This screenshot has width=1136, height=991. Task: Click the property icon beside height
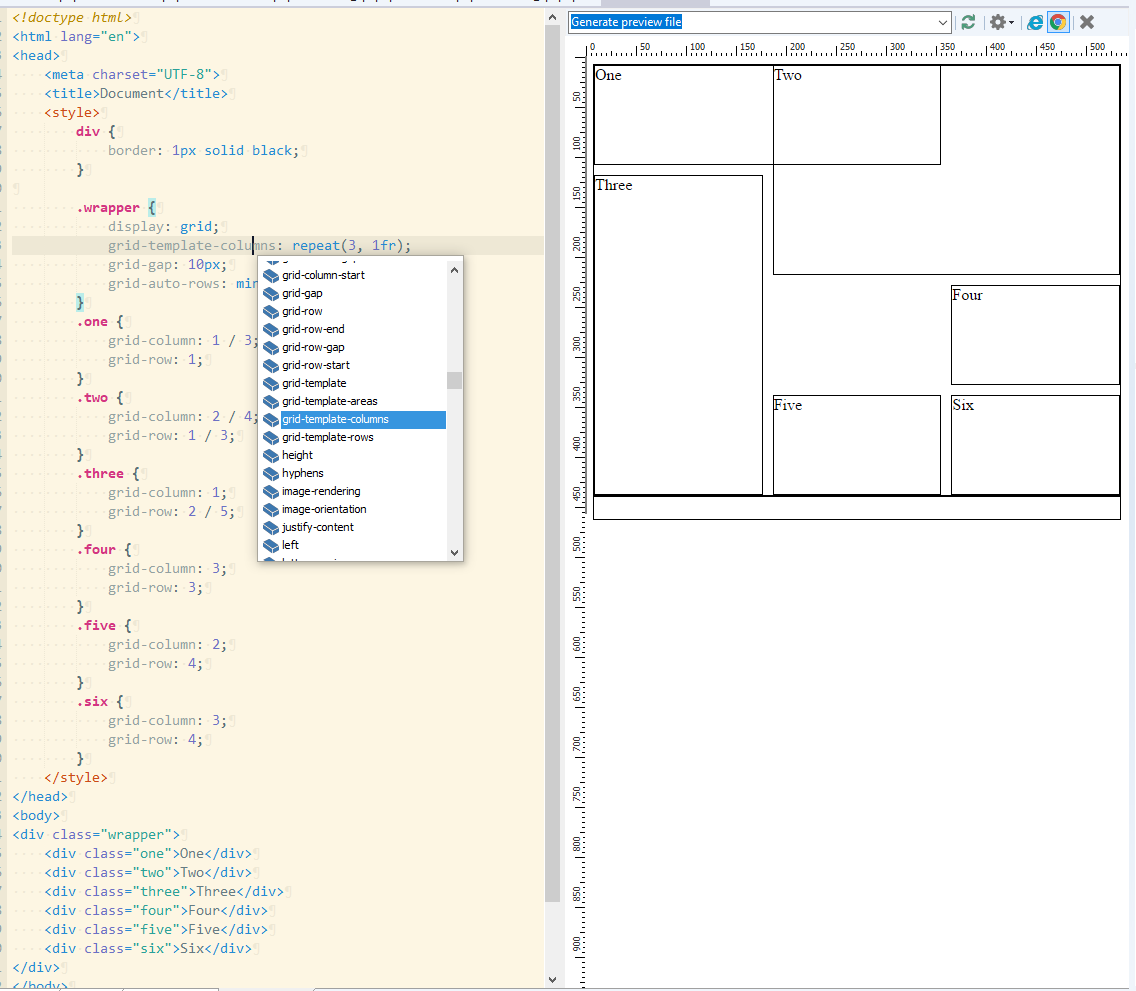coord(271,456)
